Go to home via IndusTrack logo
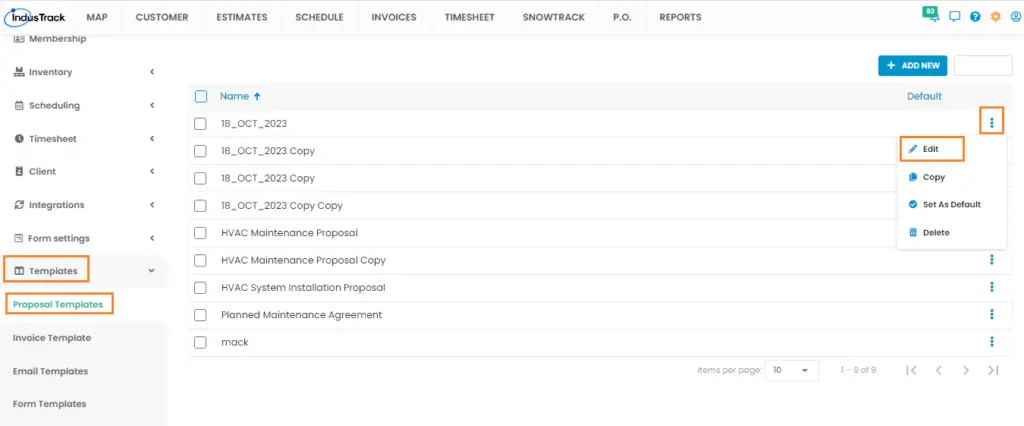 35,17
